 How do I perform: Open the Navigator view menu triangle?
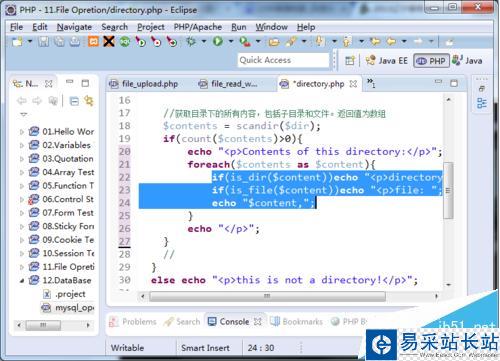23,115
